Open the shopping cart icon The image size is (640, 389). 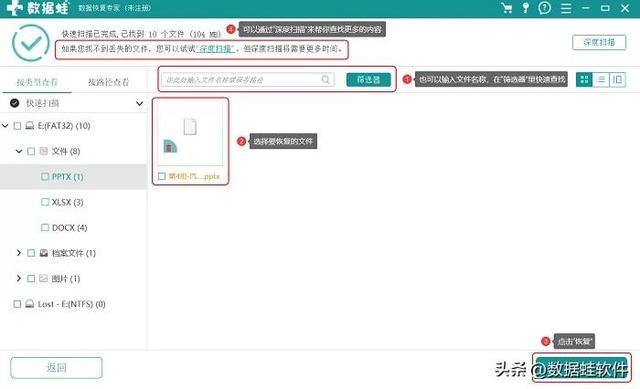click(x=507, y=8)
